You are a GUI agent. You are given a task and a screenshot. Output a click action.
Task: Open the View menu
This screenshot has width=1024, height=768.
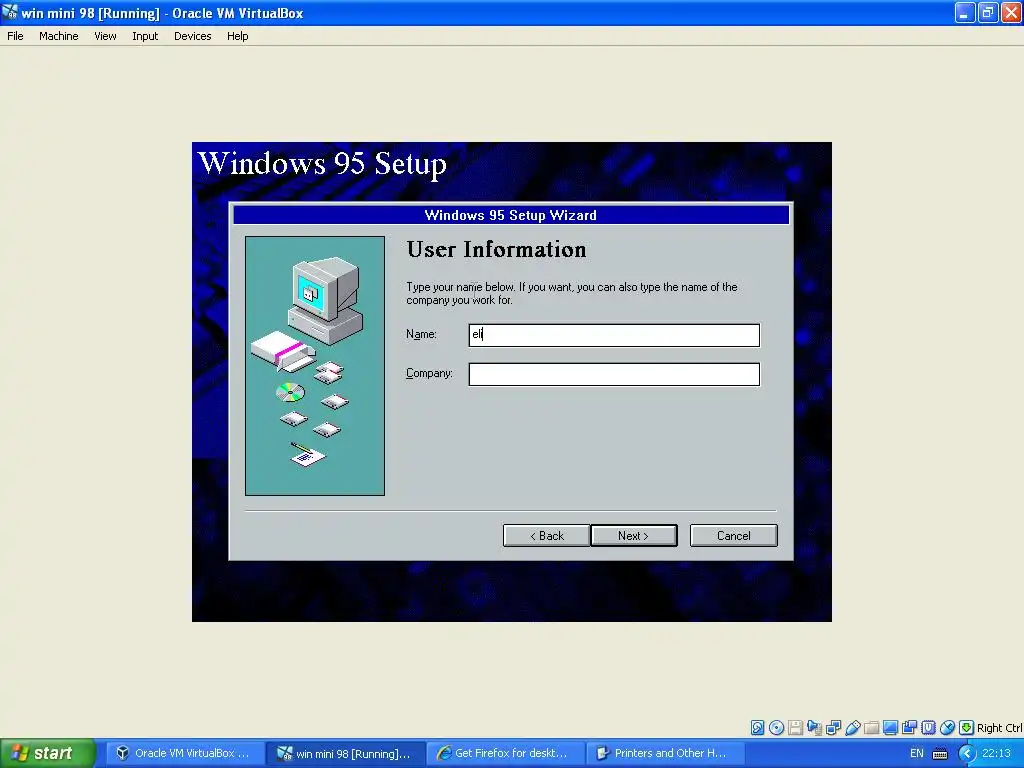click(105, 36)
